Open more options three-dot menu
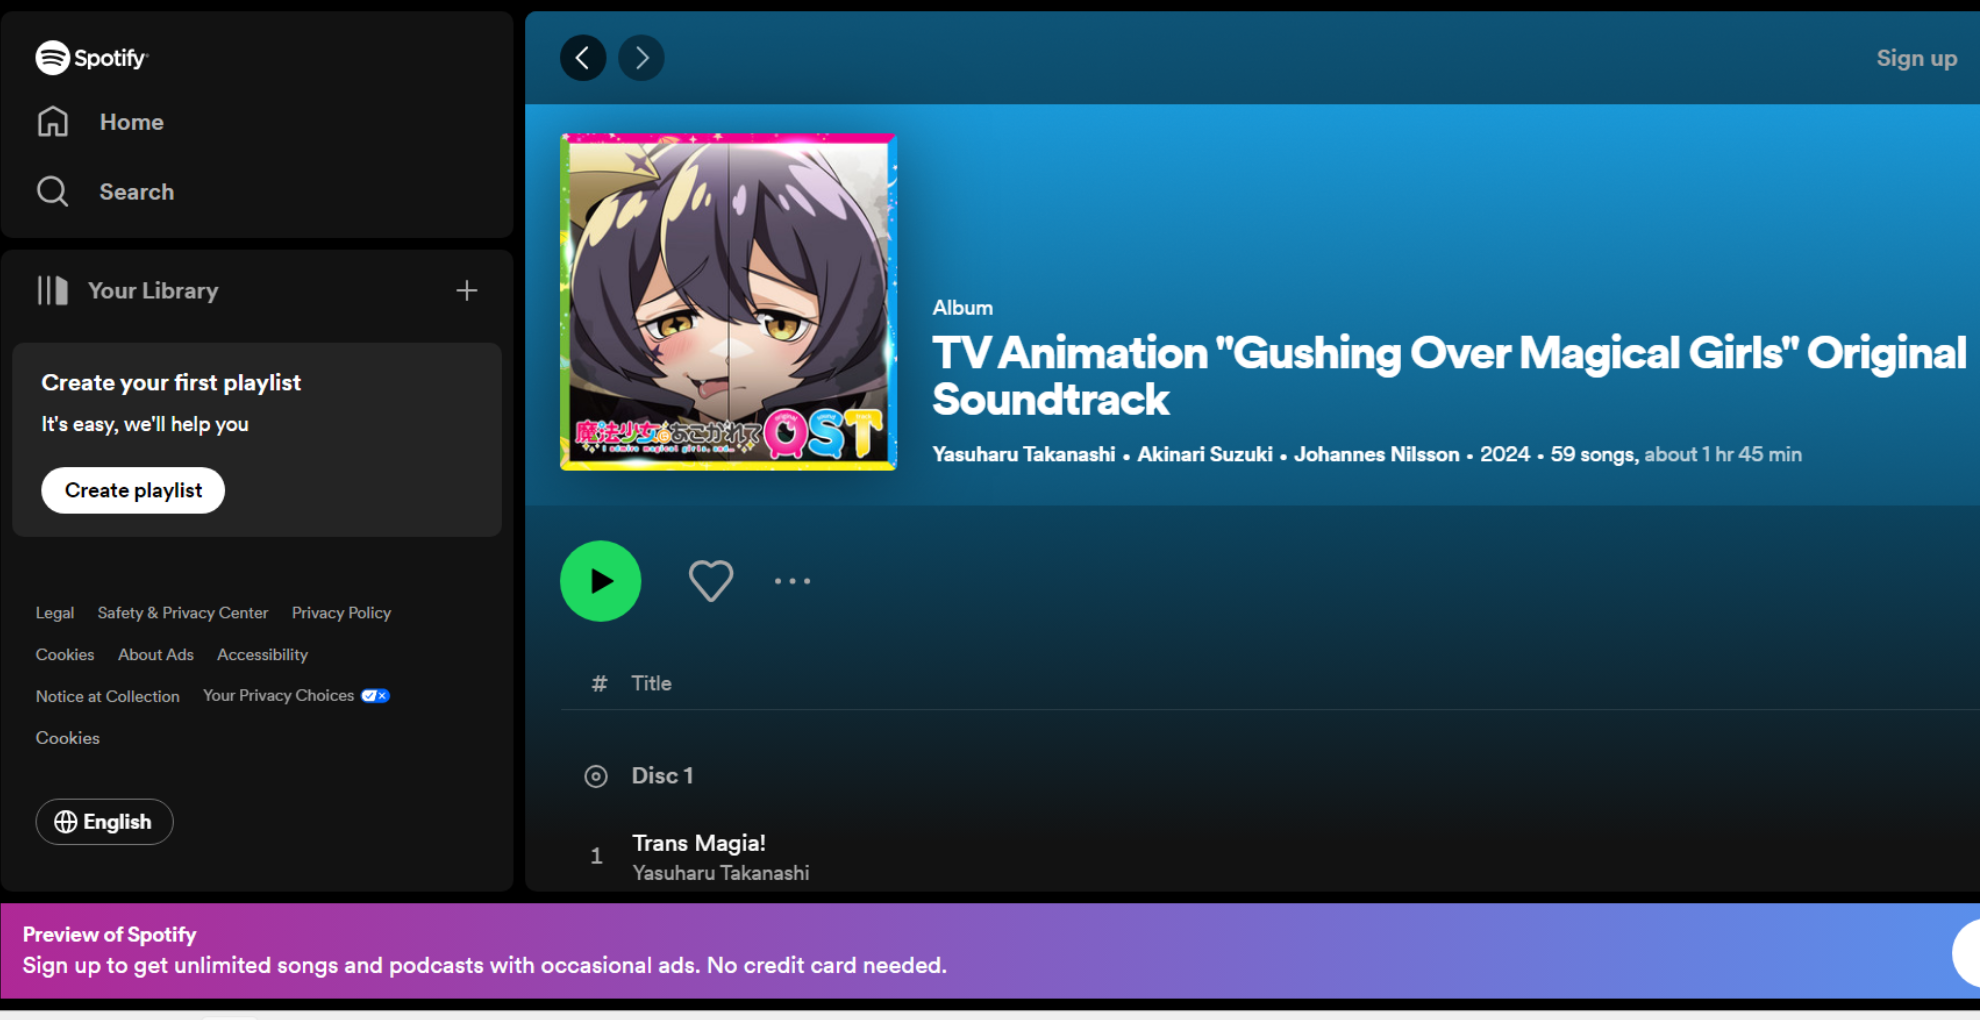The width and height of the screenshot is (1980, 1020). (792, 581)
